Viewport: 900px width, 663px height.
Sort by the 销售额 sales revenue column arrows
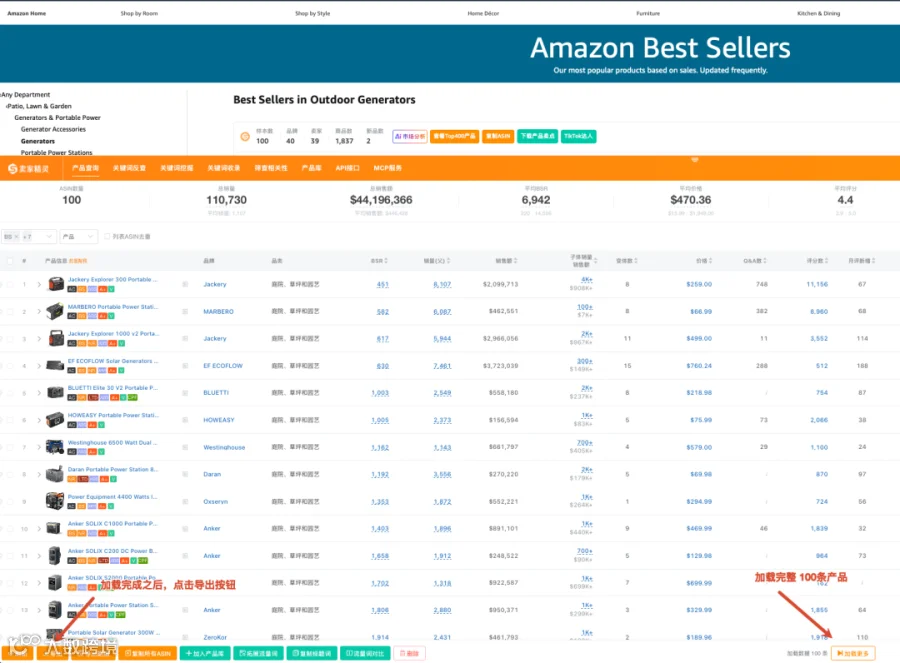tap(515, 261)
